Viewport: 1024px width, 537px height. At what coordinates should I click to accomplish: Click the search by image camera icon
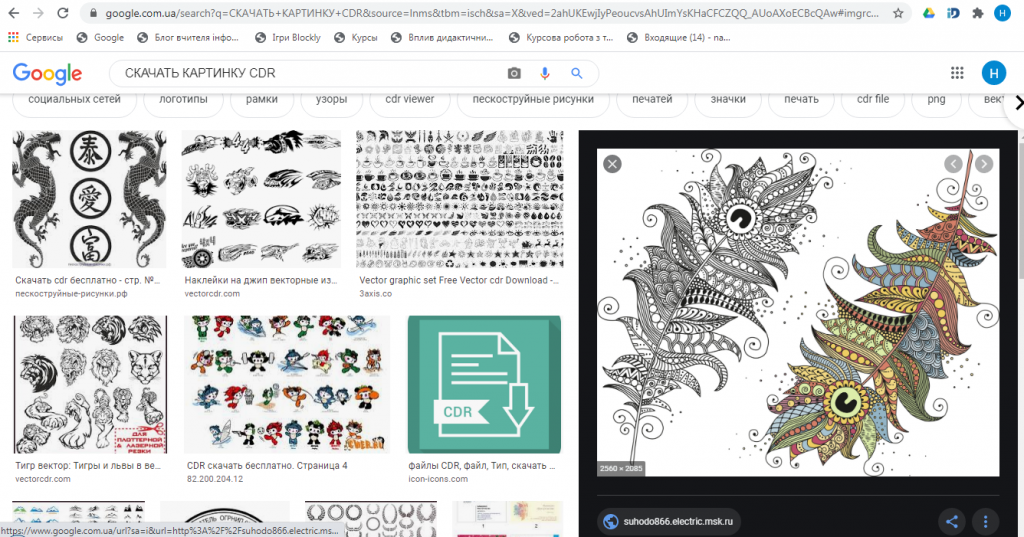point(514,74)
